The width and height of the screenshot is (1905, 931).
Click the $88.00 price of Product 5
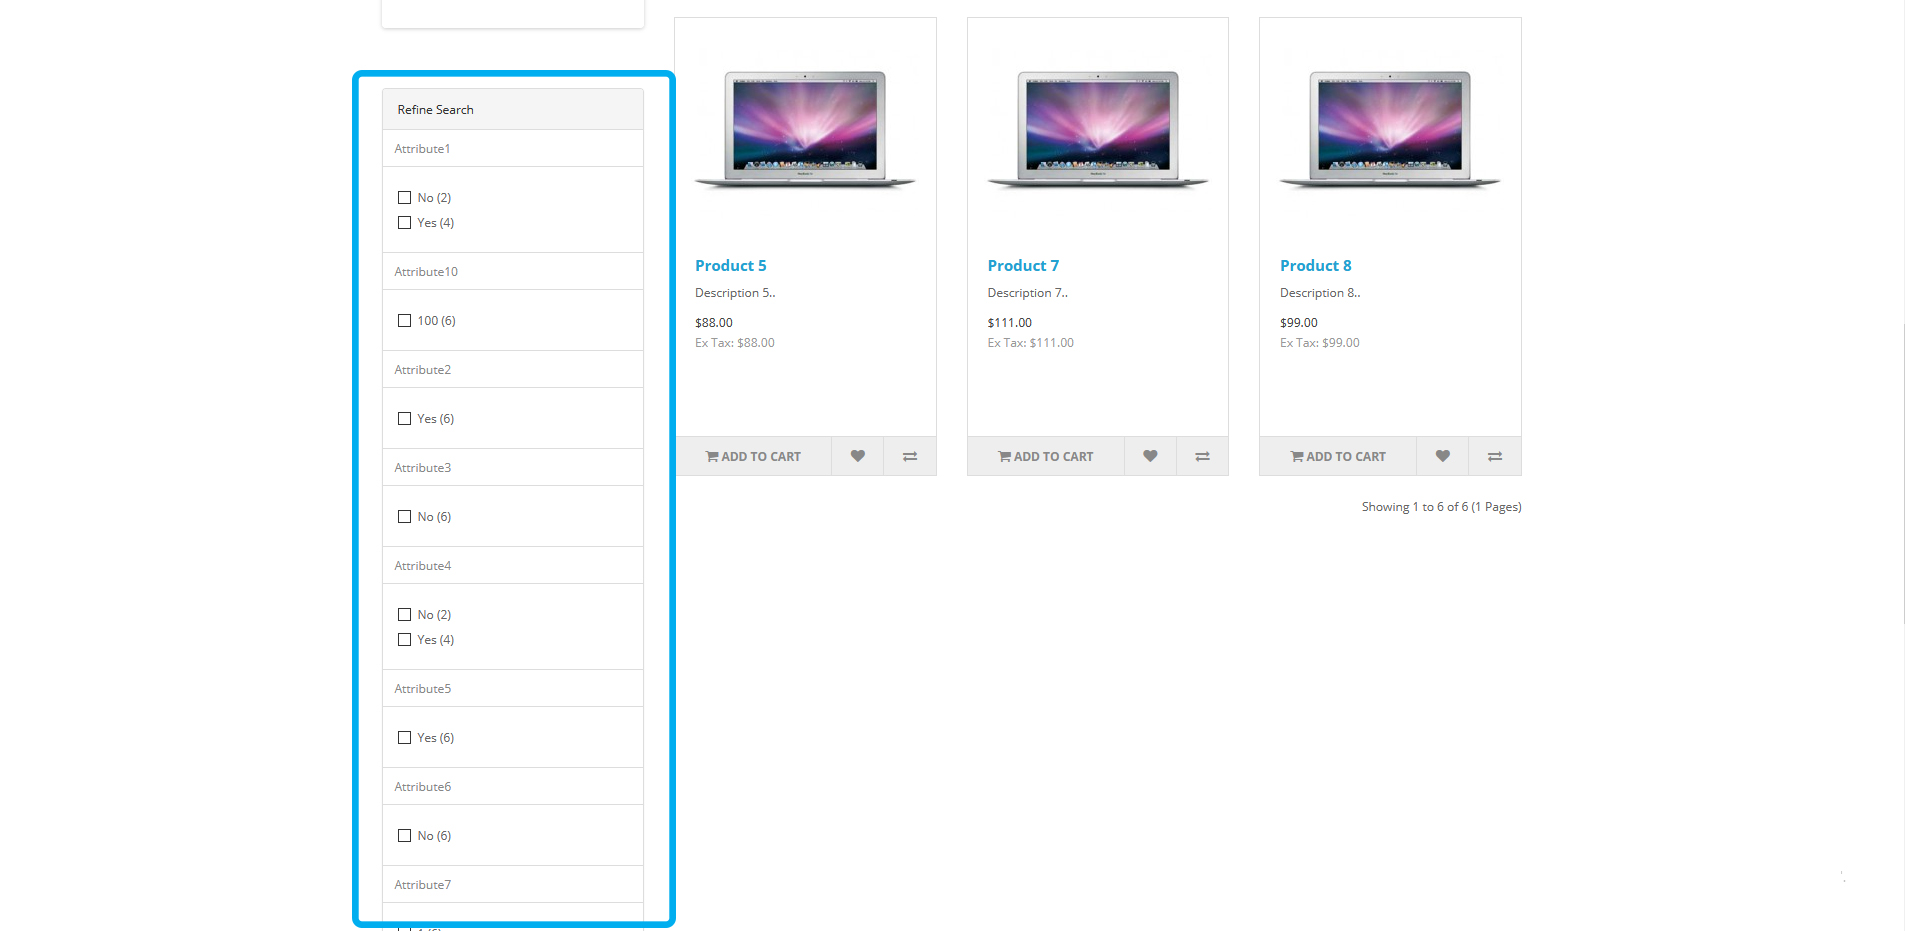click(x=714, y=323)
